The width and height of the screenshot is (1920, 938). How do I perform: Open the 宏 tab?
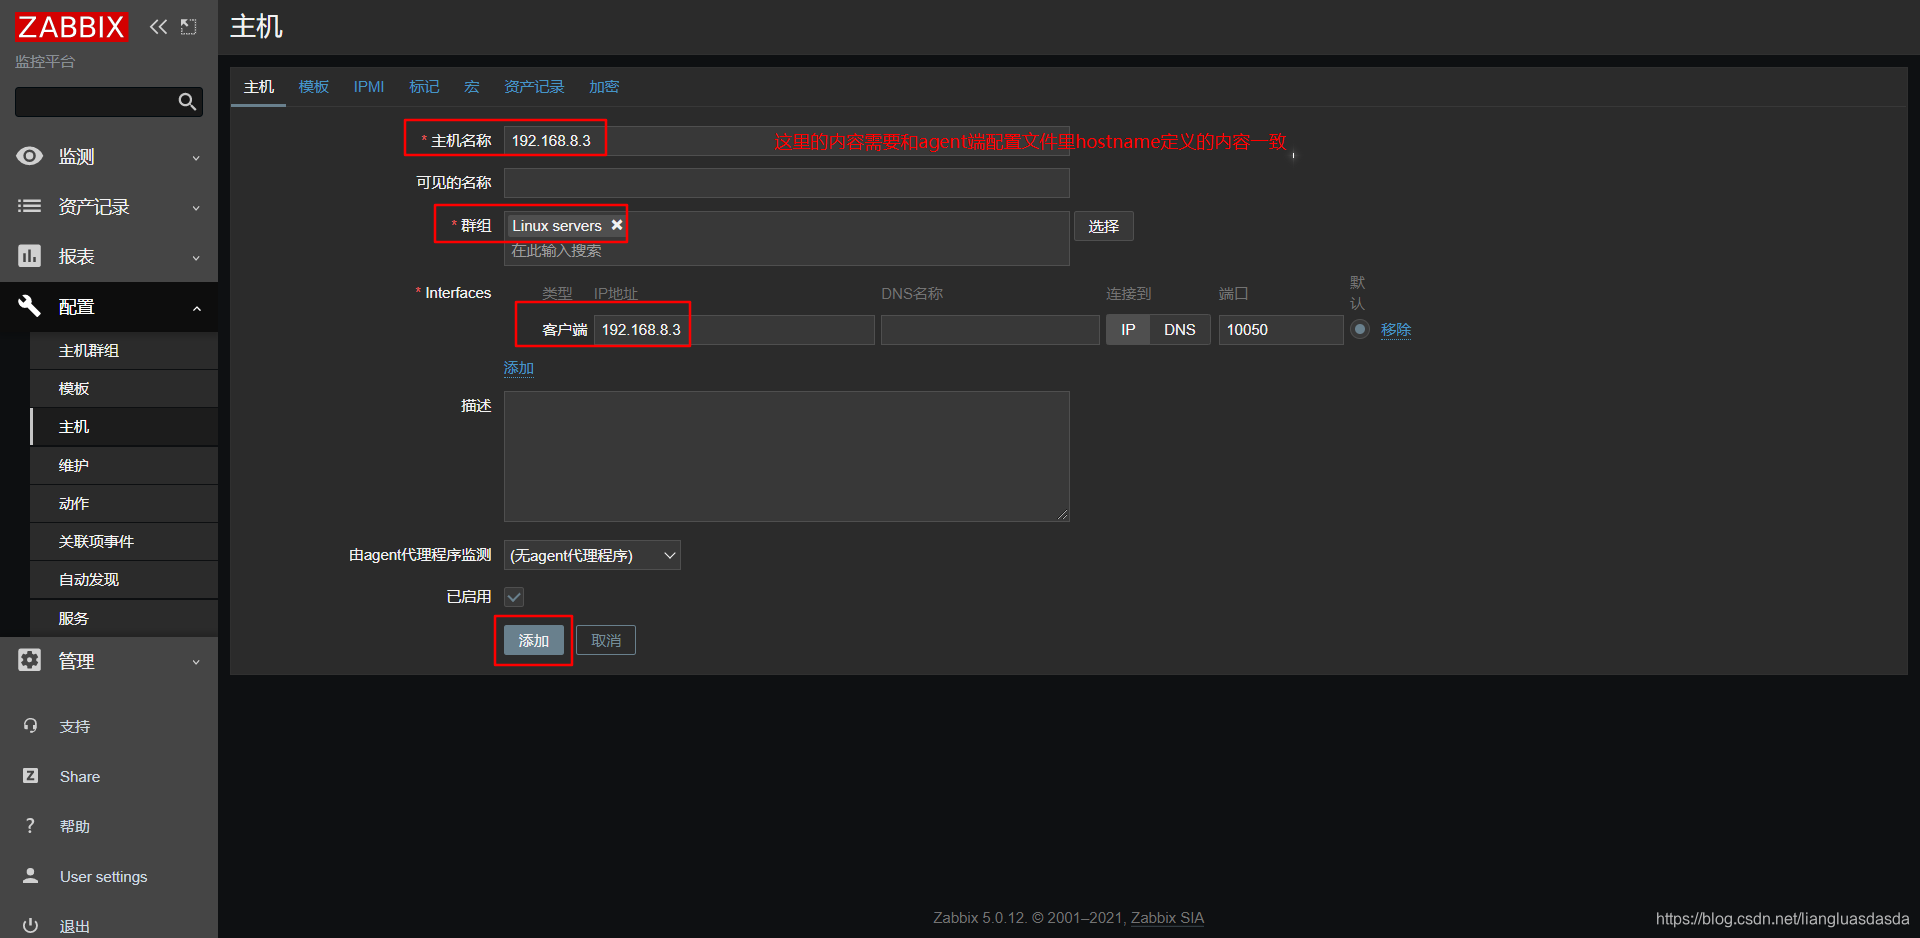click(x=472, y=87)
